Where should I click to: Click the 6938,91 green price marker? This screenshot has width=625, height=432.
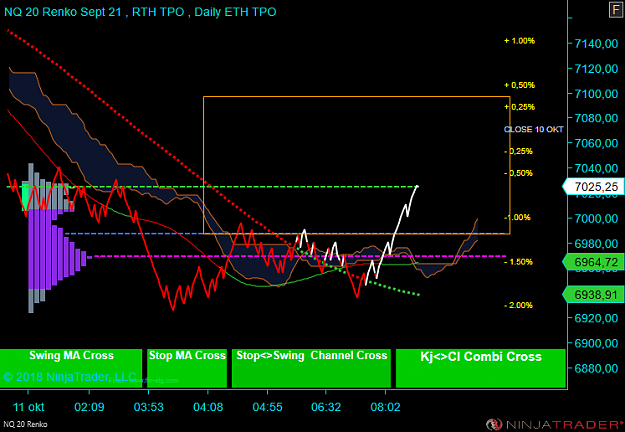click(x=593, y=295)
